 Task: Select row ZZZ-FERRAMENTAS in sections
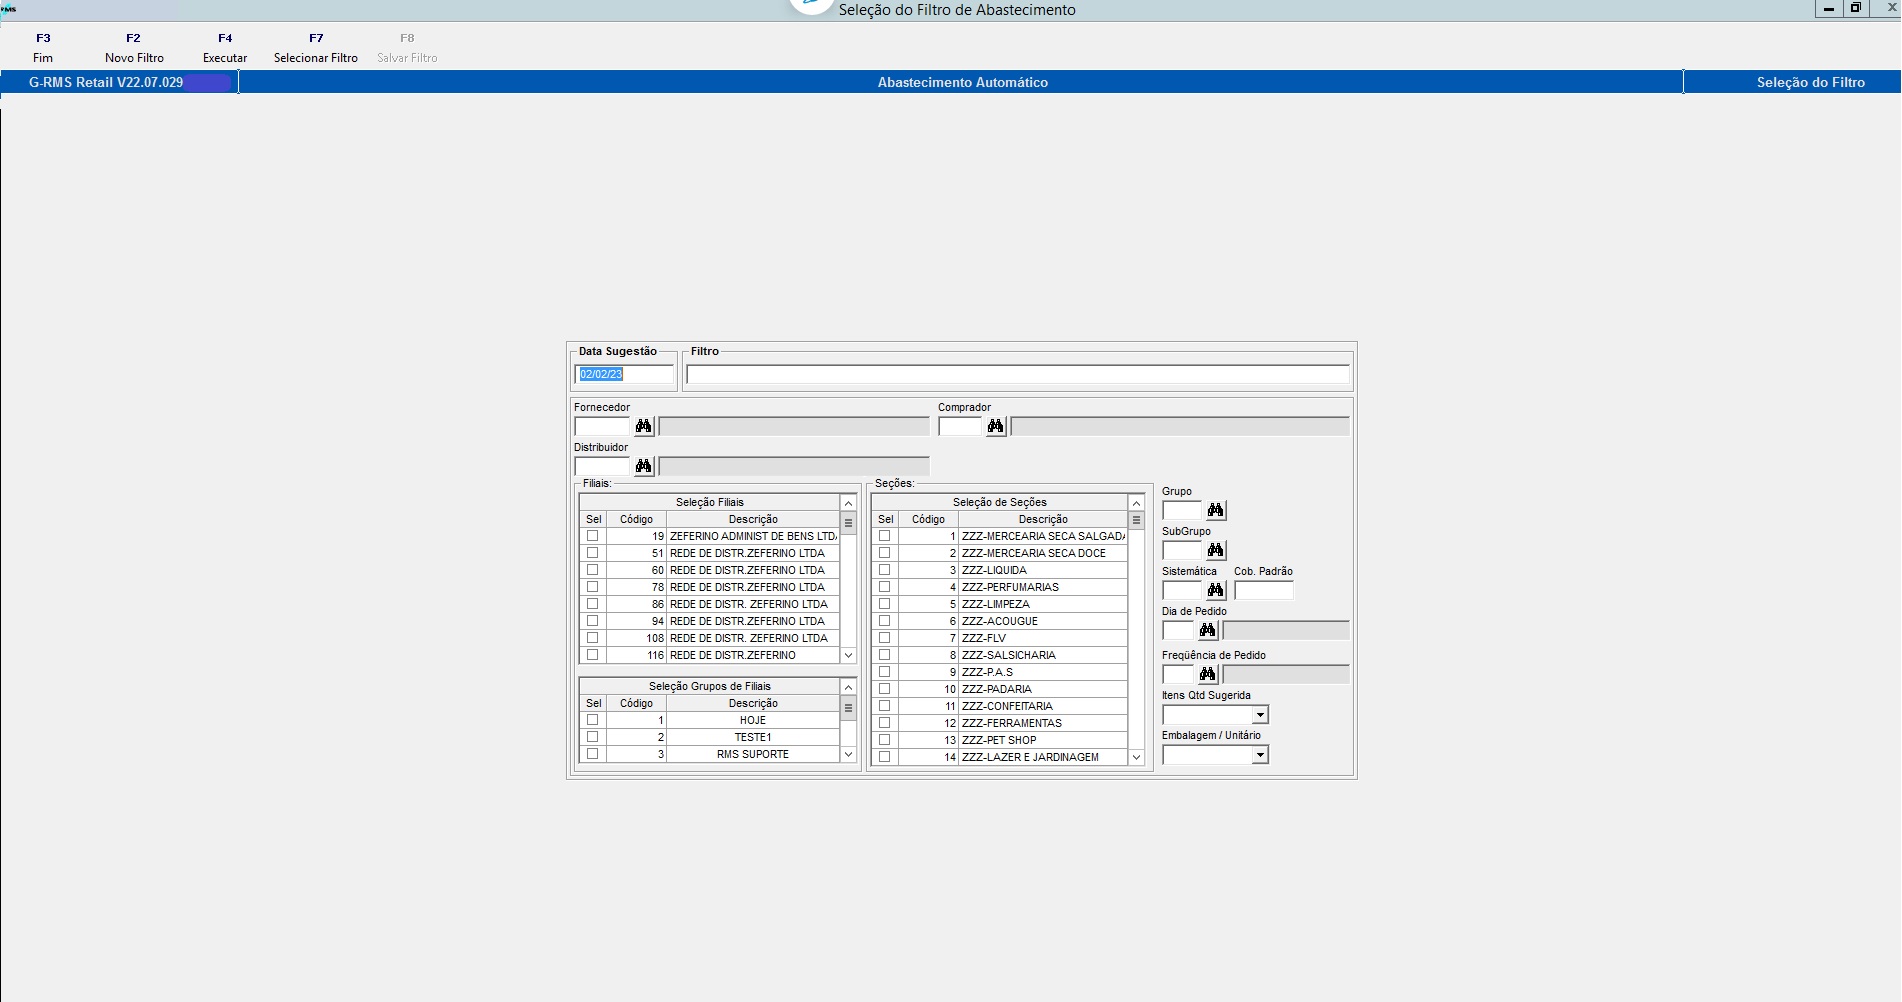(1000, 723)
